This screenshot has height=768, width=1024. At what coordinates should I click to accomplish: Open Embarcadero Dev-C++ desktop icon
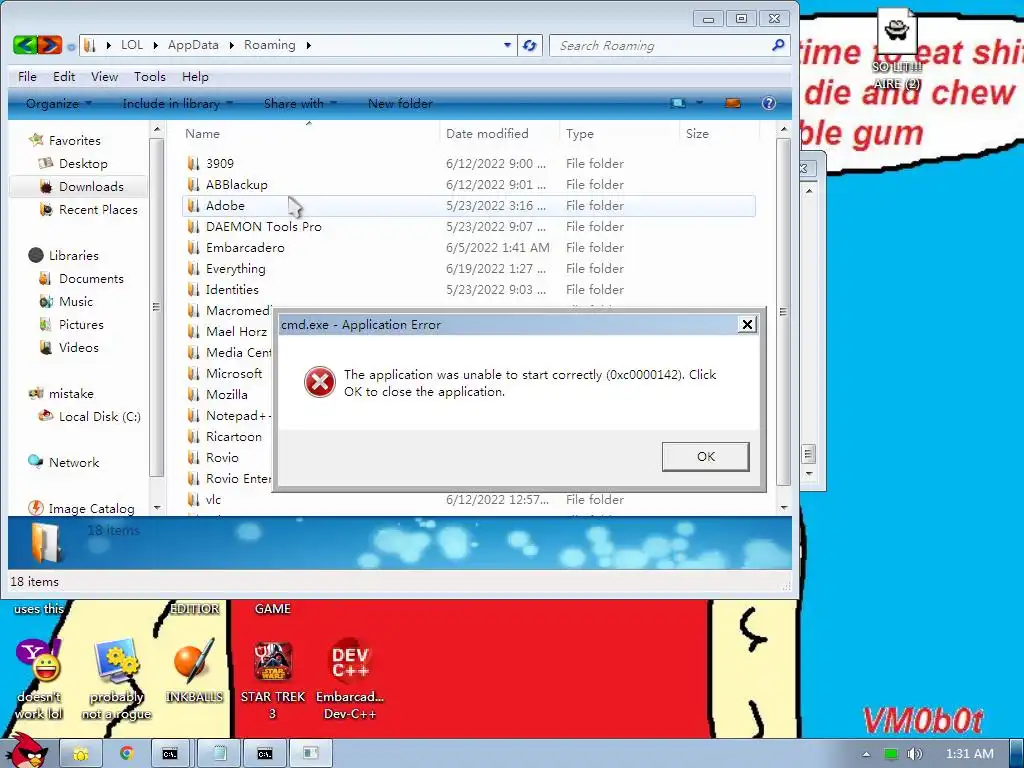[x=350, y=679]
